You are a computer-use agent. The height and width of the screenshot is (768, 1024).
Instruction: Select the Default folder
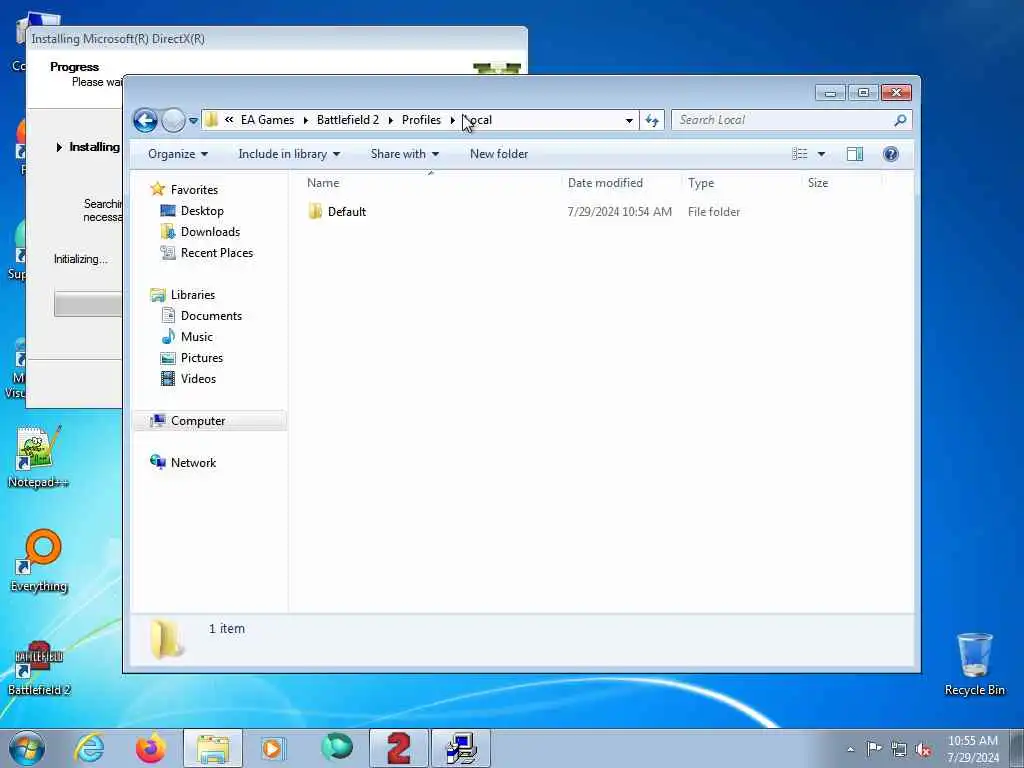(347, 212)
